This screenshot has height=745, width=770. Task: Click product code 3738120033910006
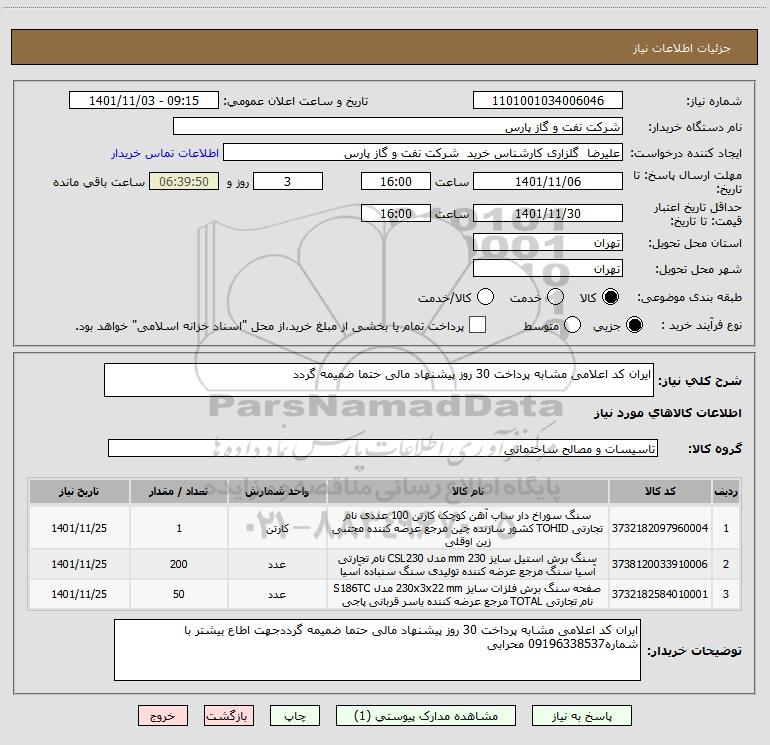(x=660, y=564)
